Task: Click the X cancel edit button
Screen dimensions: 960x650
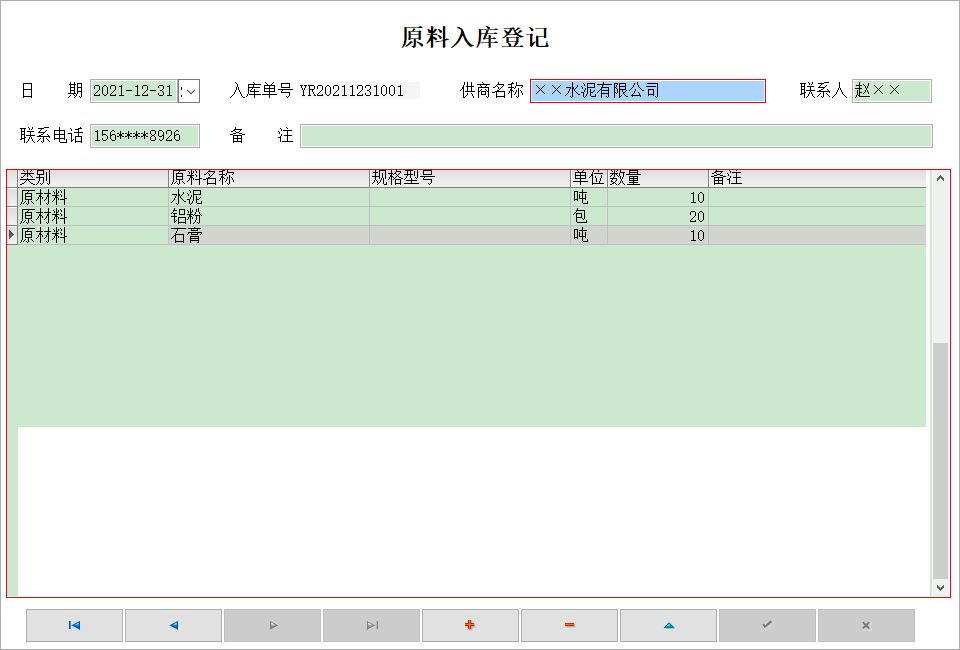Action: pos(866,625)
